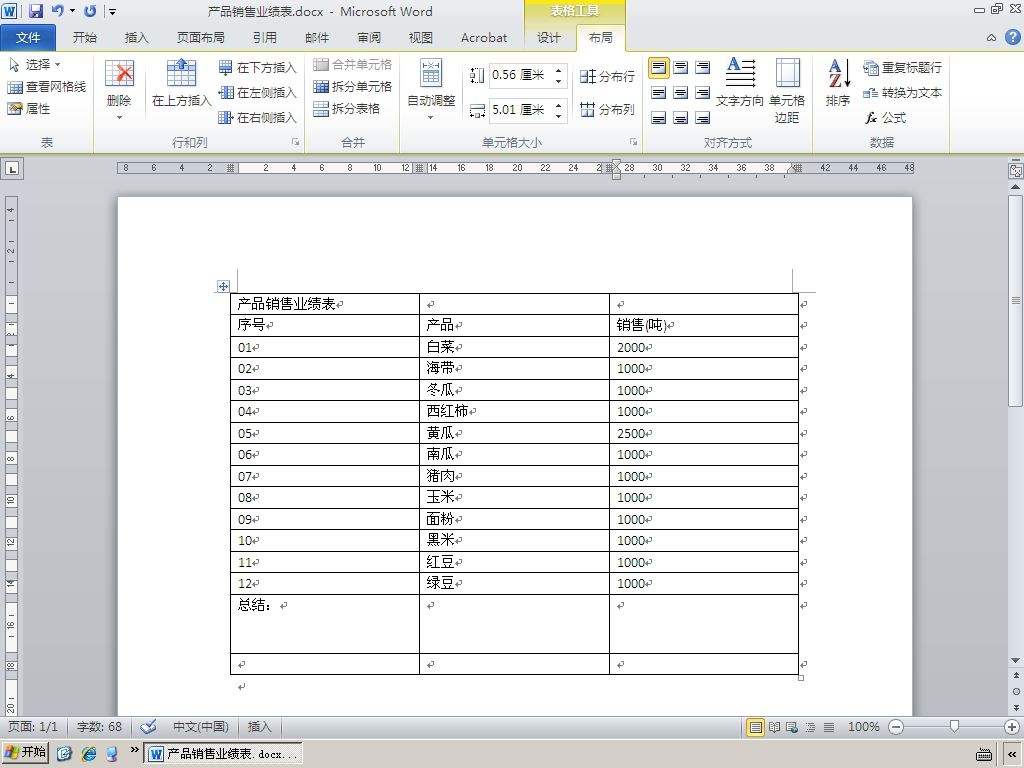The image size is (1024, 768).
Task: Customize the quick access toolbar dropdown
Action: [x=113, y=12]
